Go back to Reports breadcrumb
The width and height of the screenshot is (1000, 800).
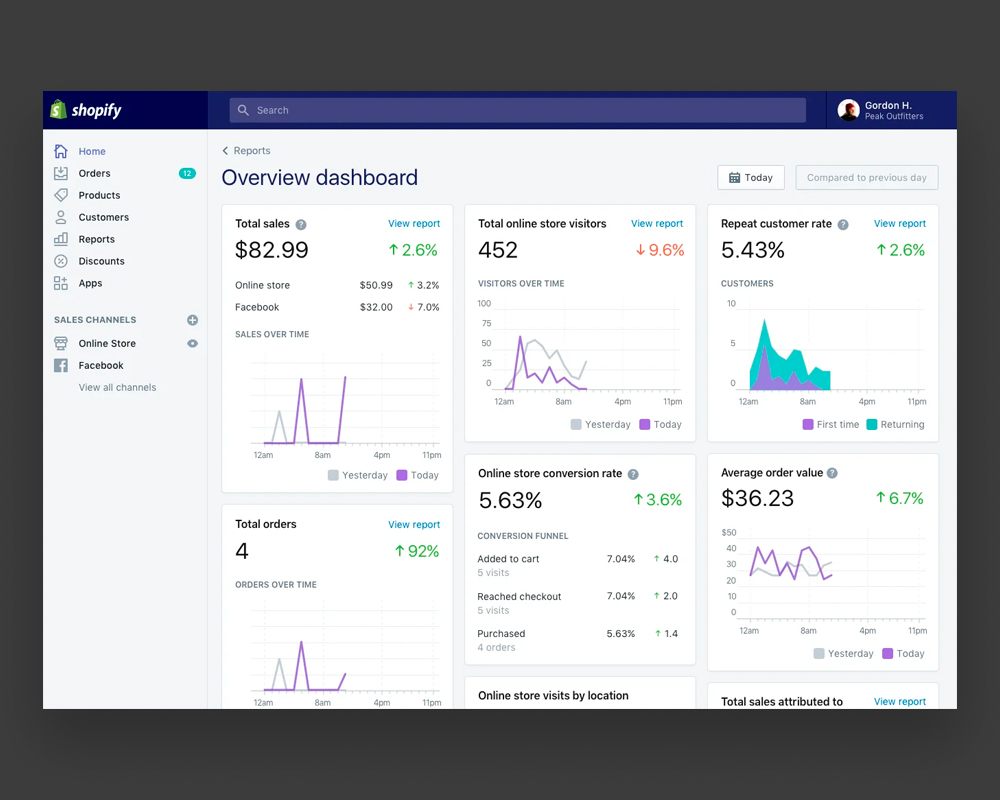click(x=246, y=151)
